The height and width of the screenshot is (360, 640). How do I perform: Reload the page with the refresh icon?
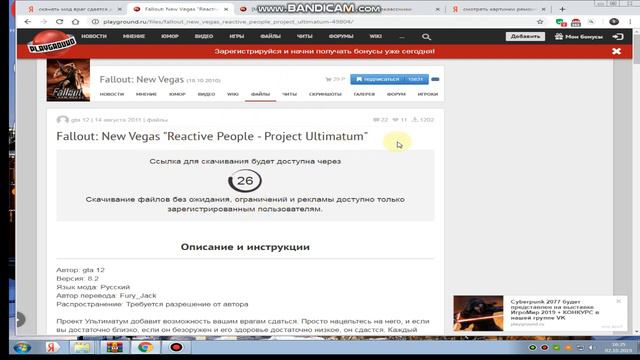point(60,22)
